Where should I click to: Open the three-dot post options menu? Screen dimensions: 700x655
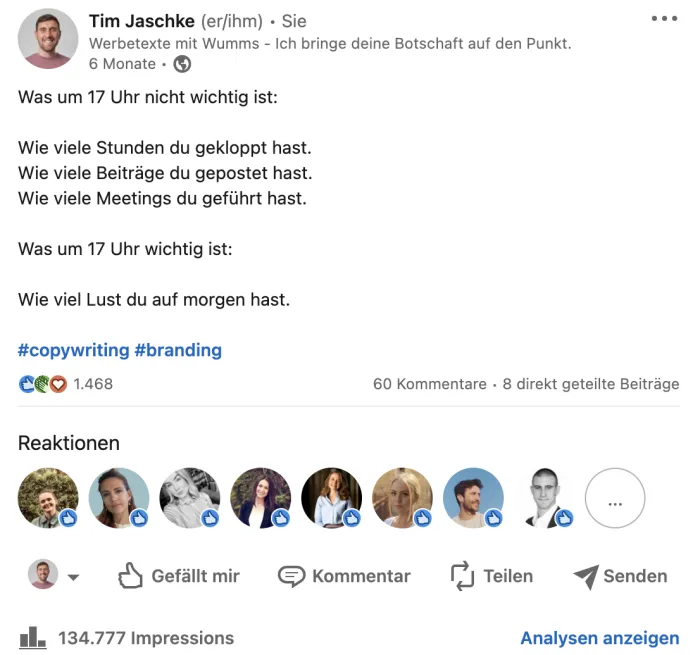point(664,19)
